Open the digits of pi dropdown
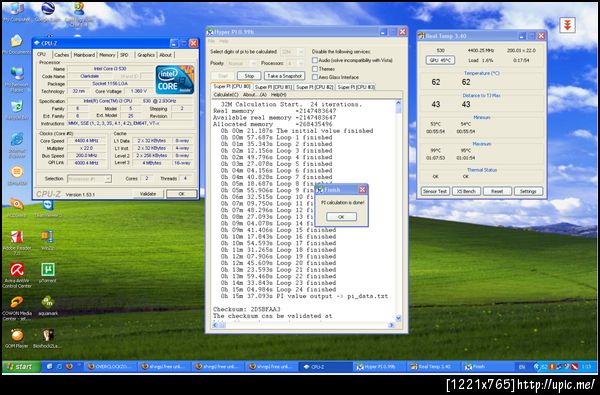Screen dimensions: 600x395 tap(293, 52)
